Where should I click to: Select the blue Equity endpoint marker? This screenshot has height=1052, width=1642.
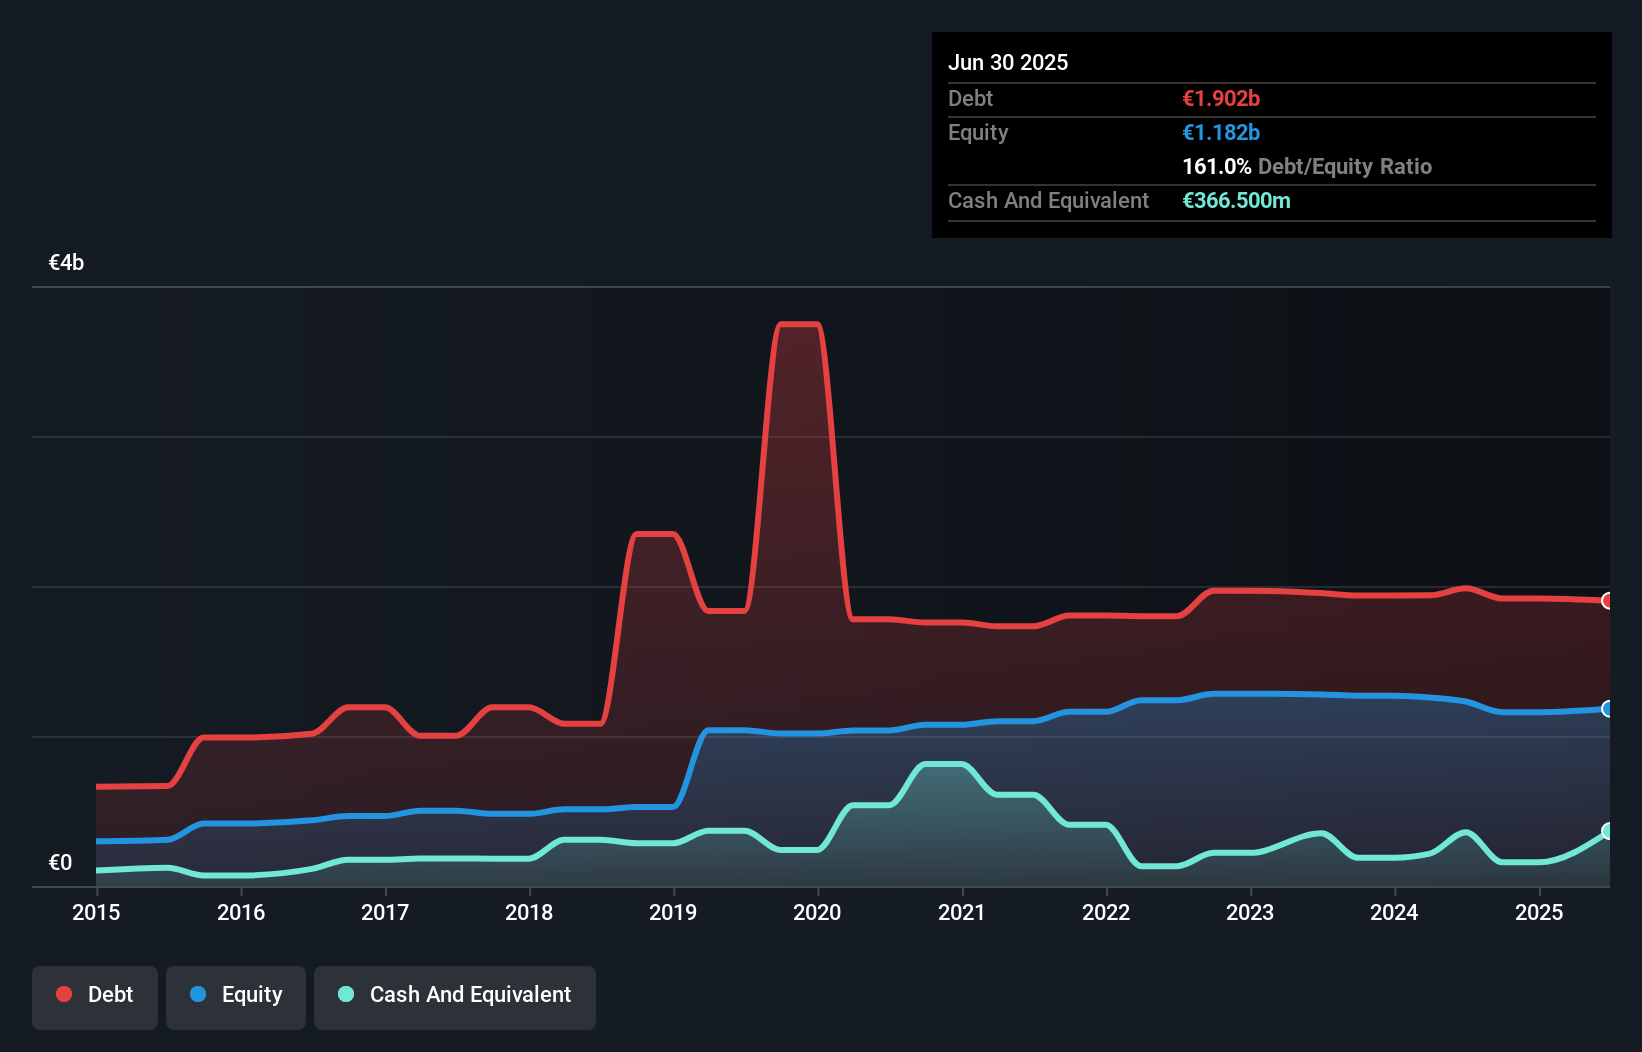(1608, 709)
